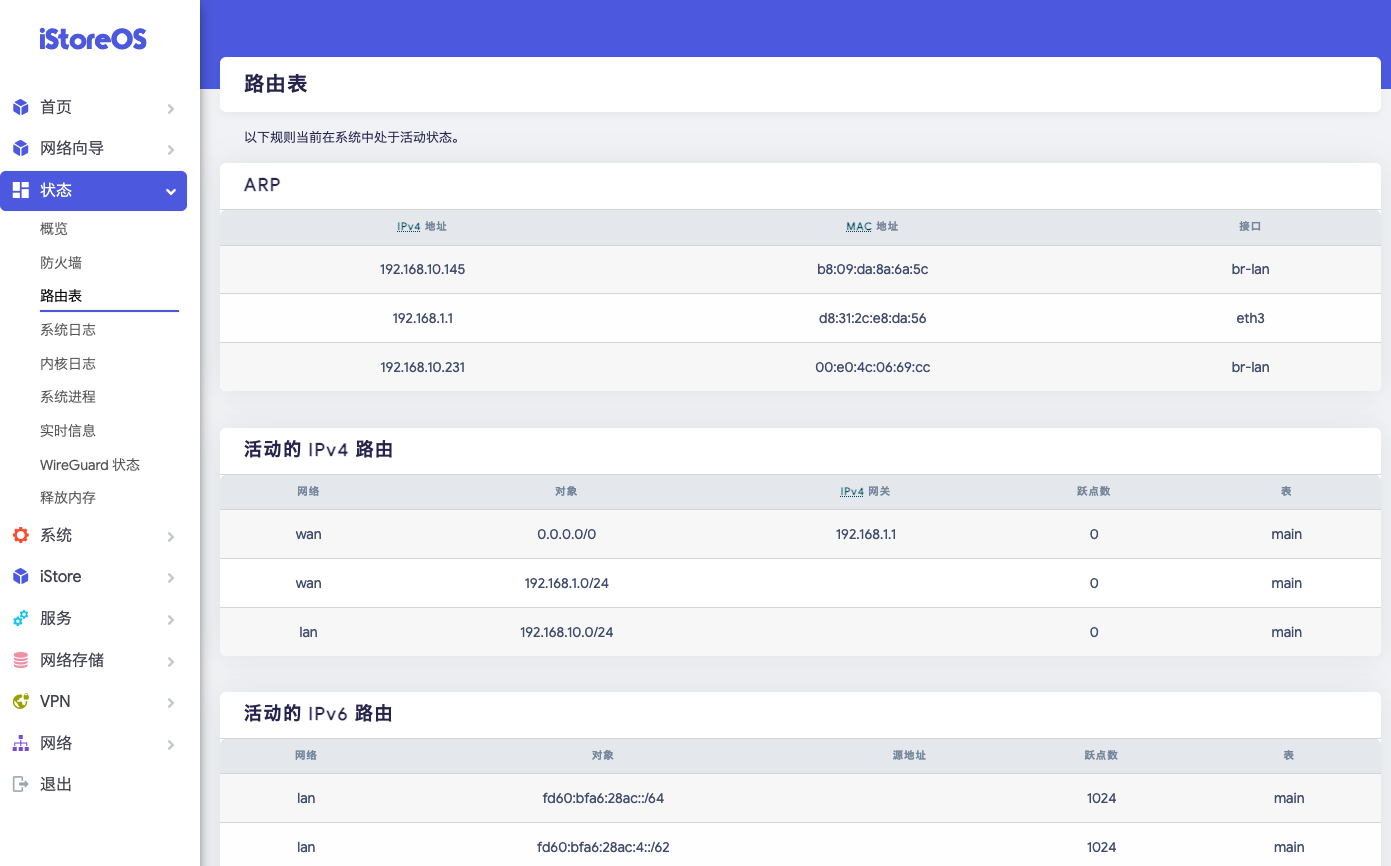The image size is (1391, 866).
Task: Select the 网络 network icon
Action: click(x=19, y=743)
